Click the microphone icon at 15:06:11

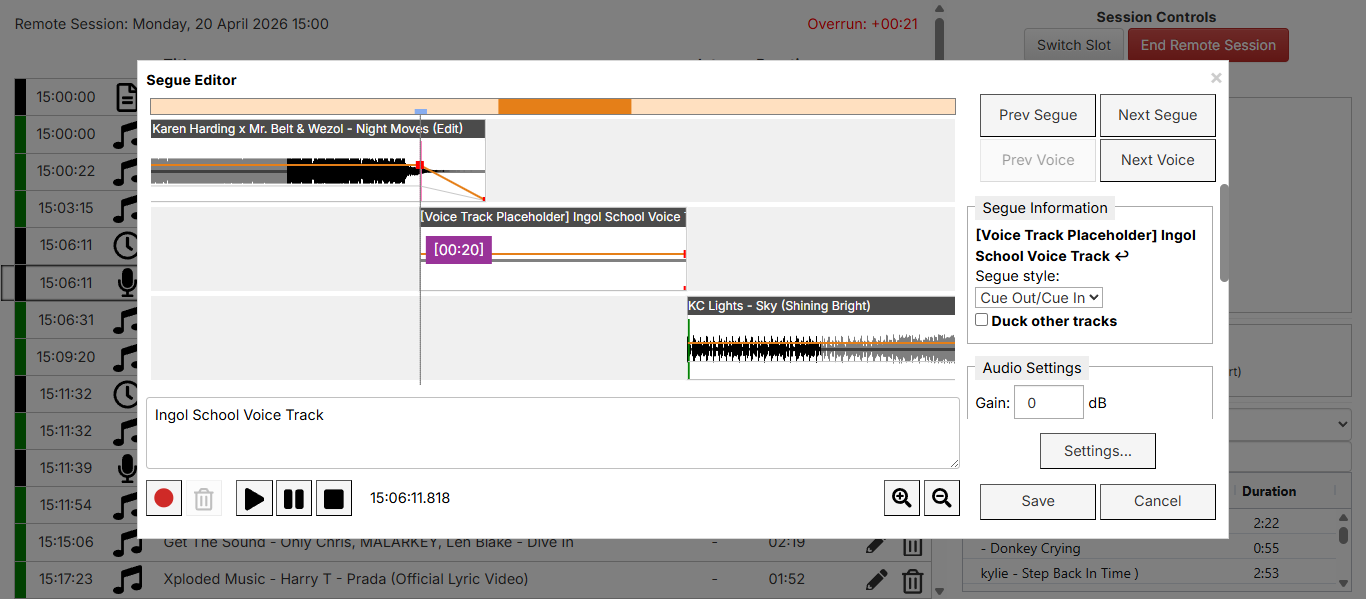point(126,283)
